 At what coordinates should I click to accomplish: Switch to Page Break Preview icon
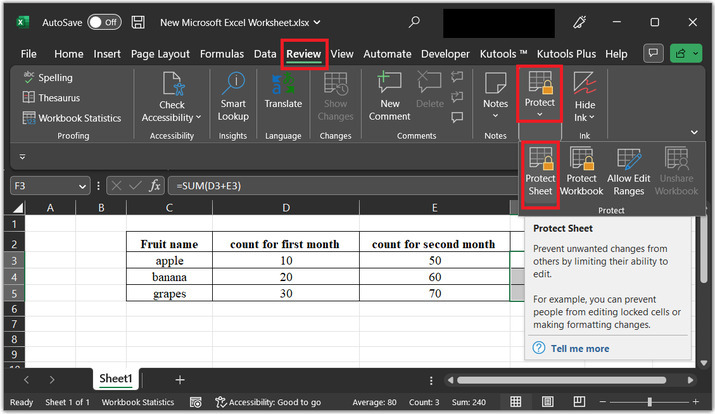click(x=579, y=401)
